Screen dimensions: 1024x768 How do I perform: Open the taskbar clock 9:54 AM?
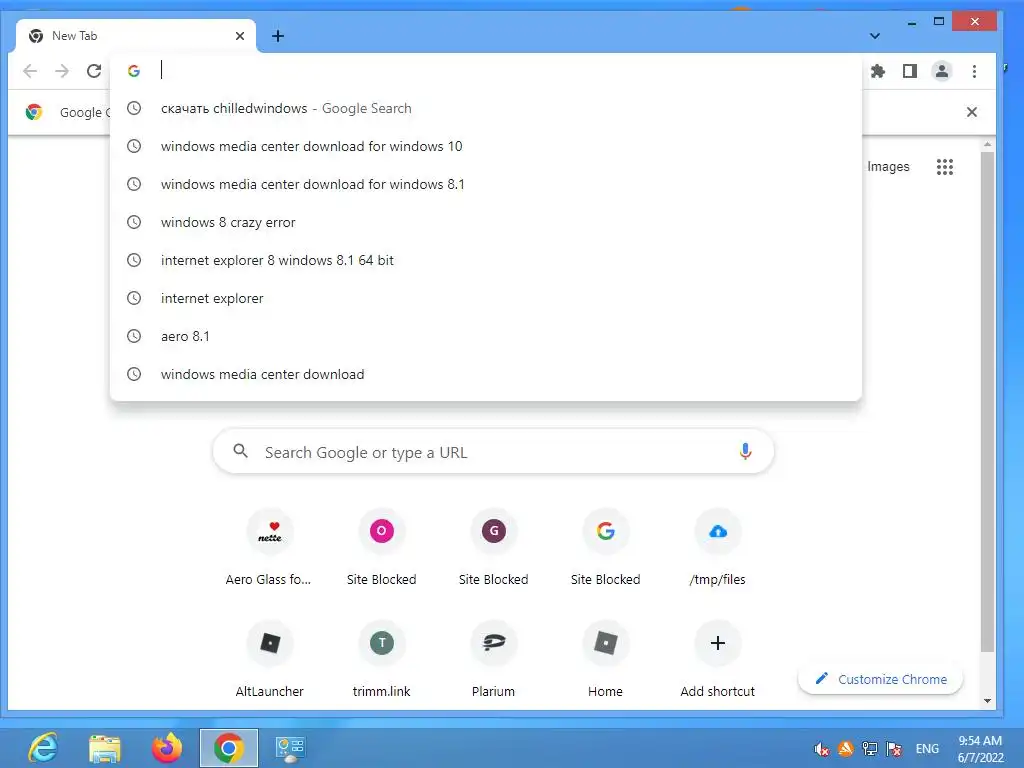pyautogui.click(x=980, y=749)
